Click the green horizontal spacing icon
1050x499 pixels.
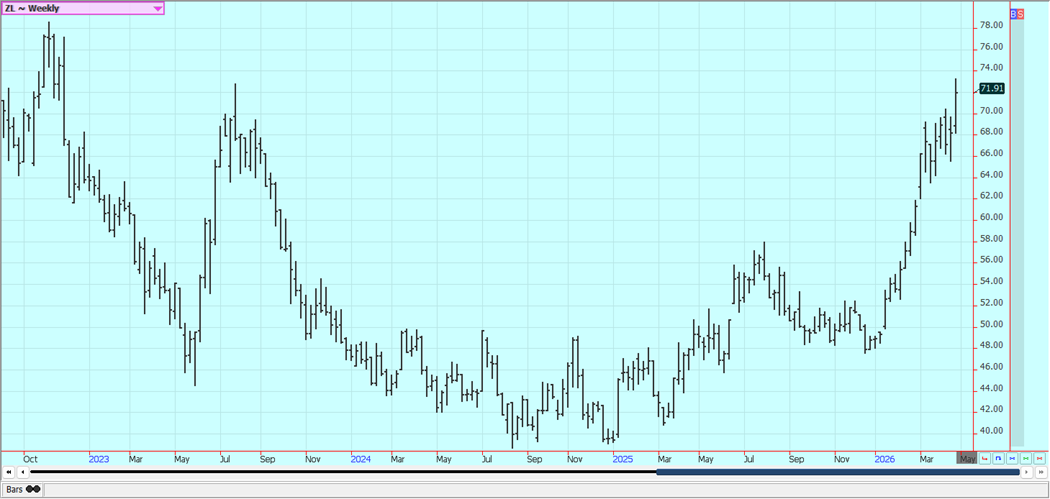(1026, 458)
